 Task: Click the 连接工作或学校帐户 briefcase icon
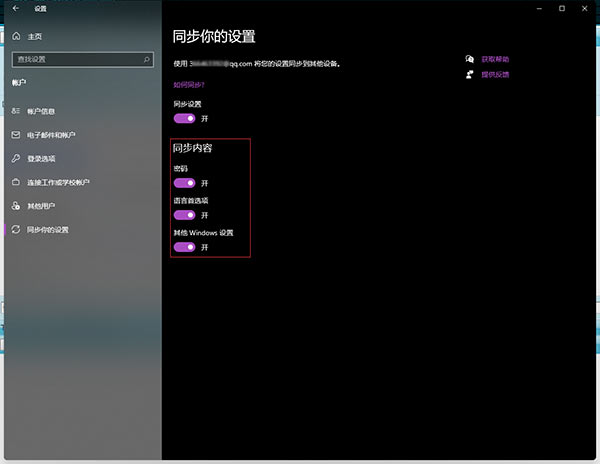16,182
